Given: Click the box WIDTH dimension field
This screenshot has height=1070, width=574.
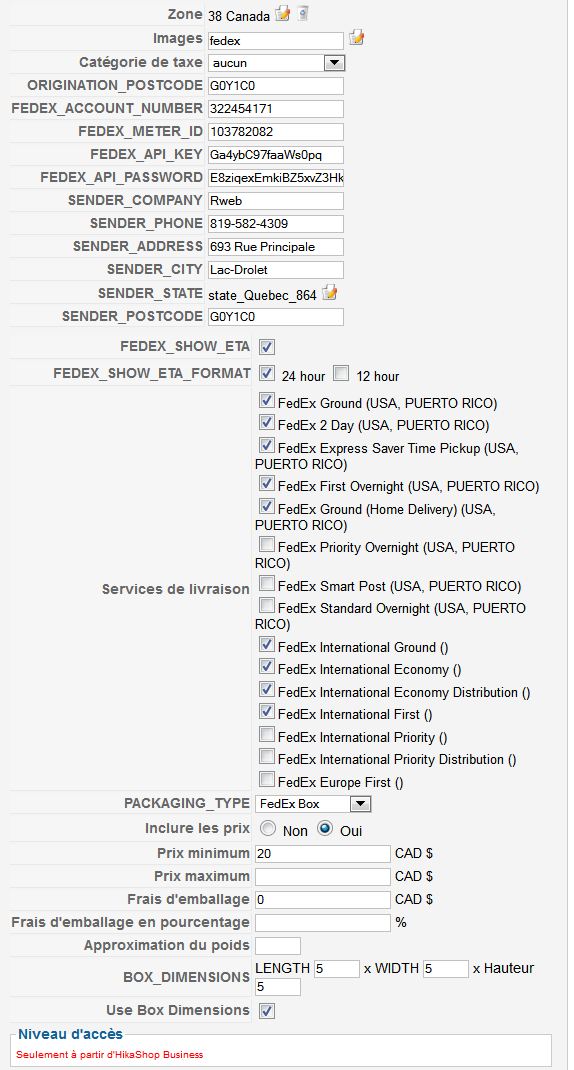Looking at the screenshot, I should [x=446, y=968].
